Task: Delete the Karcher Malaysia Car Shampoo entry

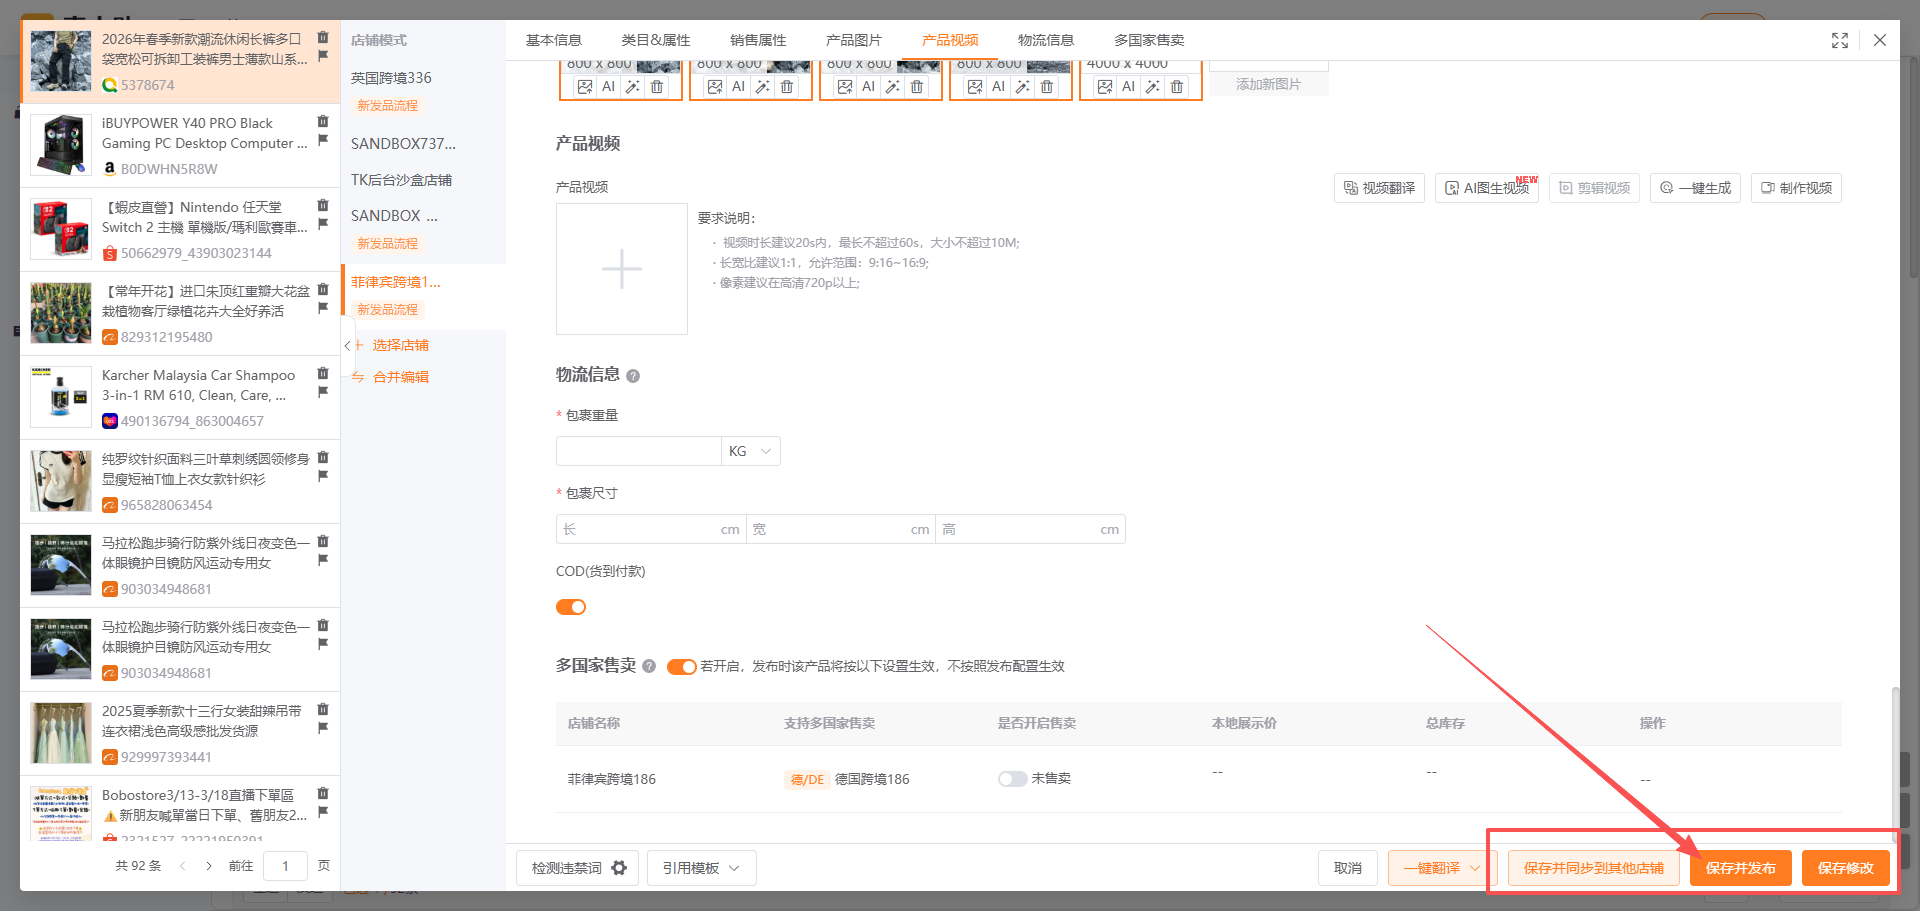Action: pyautogui.click(x=323, y=373)
